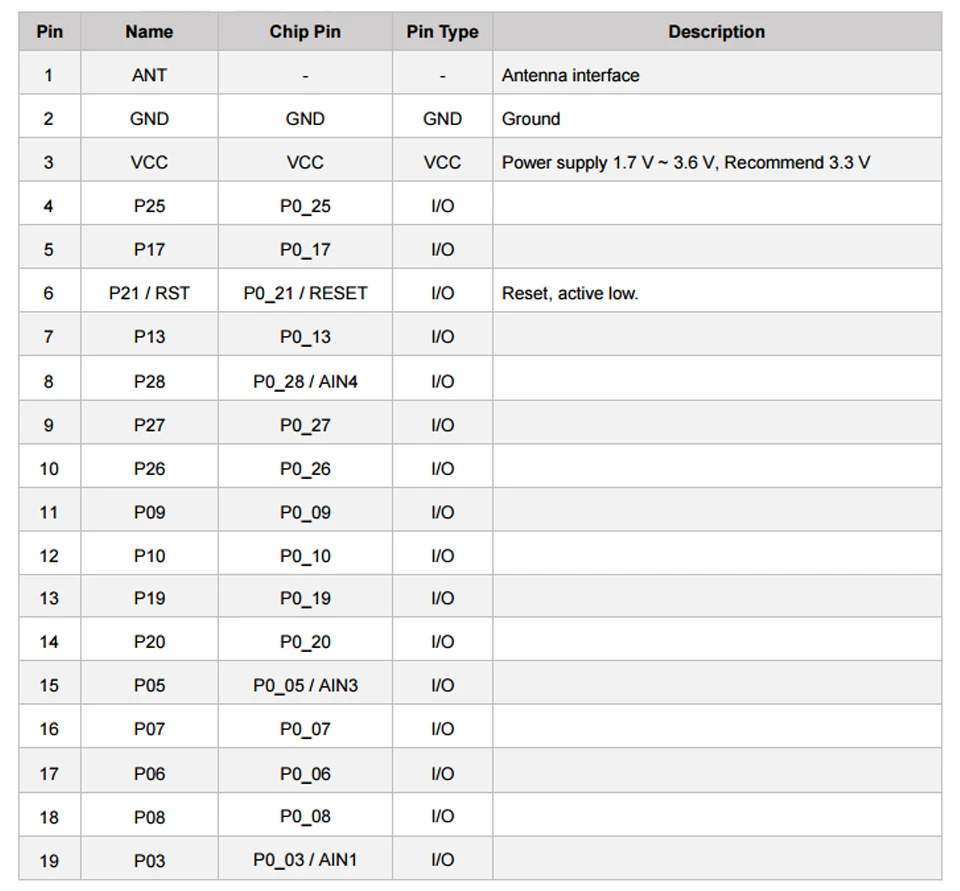Select the Chip Pin column header
The width and height of the screenshot is (960, 891).
point(305,32)
